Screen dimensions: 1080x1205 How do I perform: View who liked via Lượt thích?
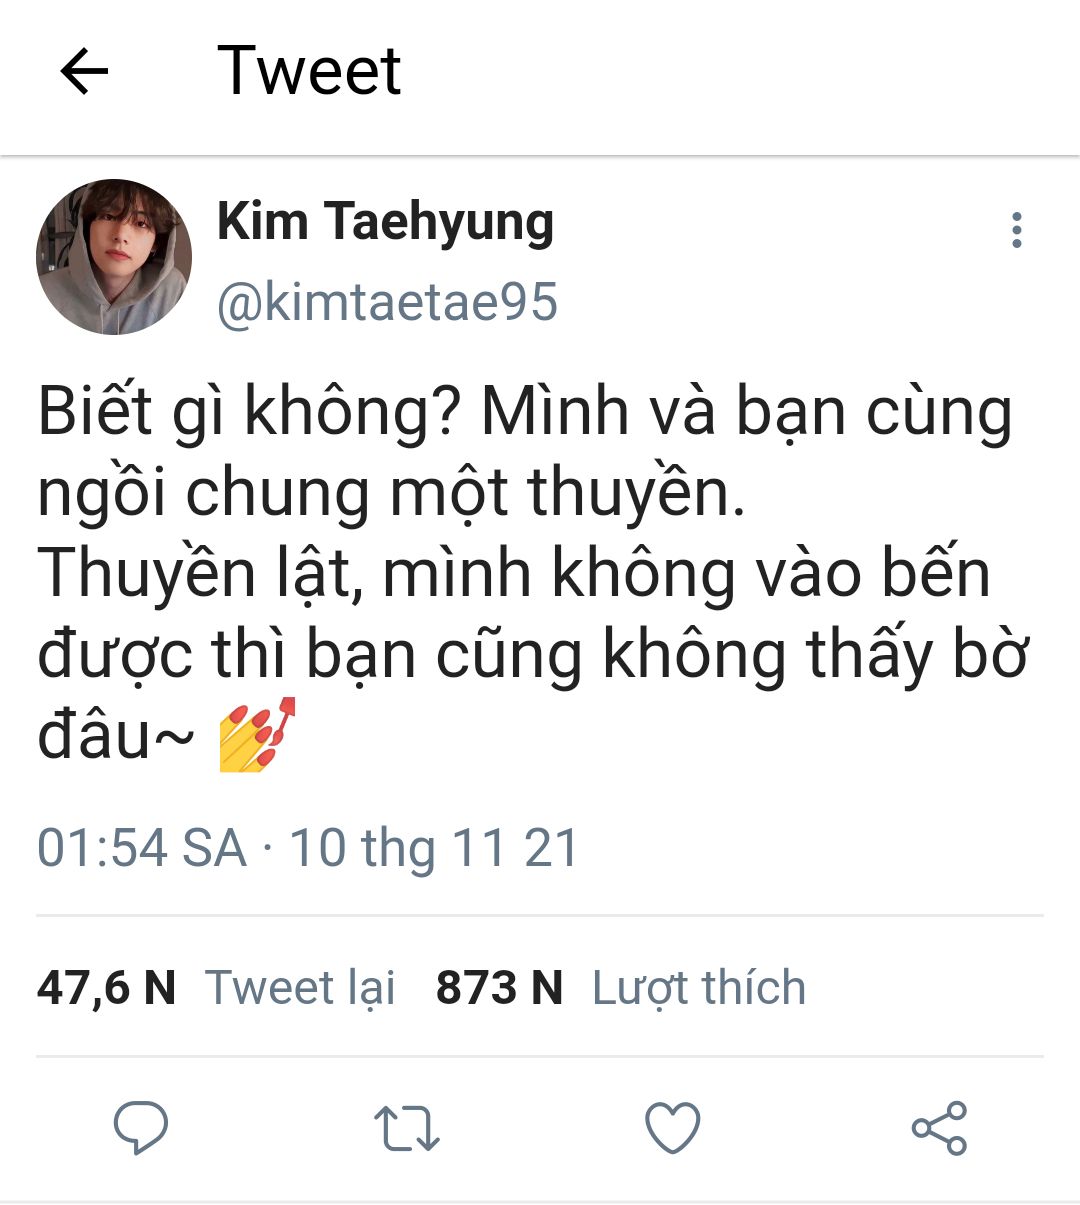pyautogui.click(x=698, y=988)
